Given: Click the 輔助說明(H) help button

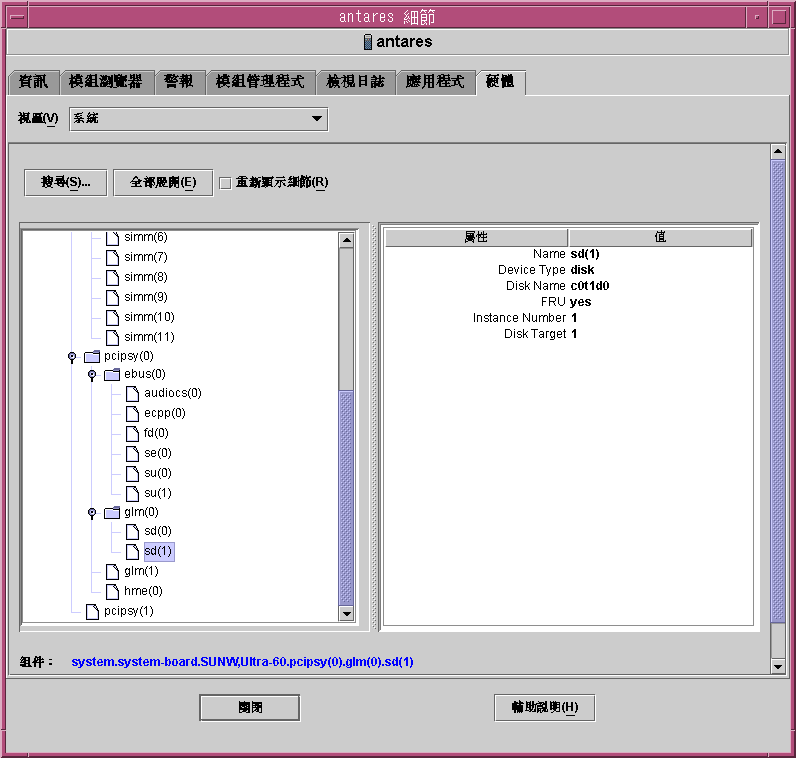Looking at the screenshot, I should (x=545, y=707).
